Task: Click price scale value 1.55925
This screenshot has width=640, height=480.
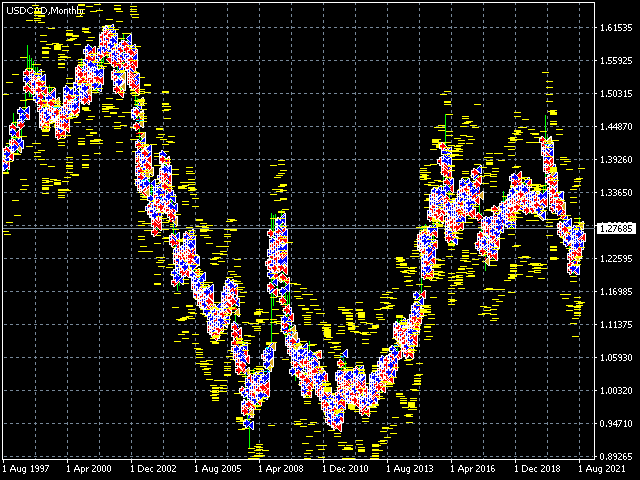Action: click(x=616, y=60)
